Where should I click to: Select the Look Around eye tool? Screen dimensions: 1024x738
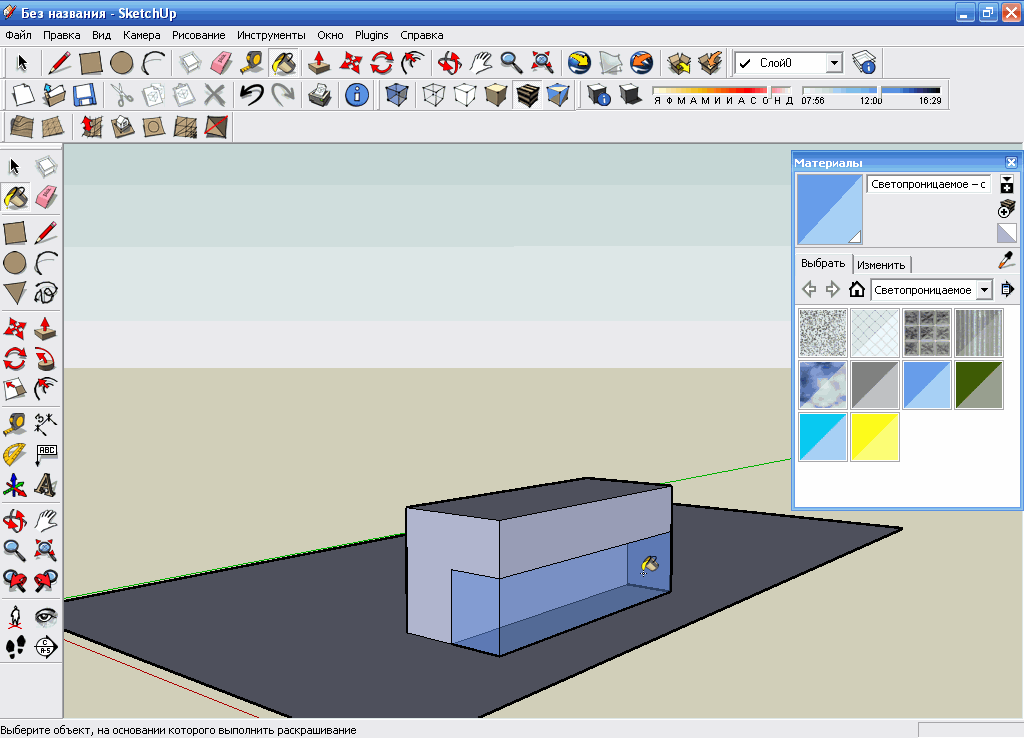coord(45,617)
